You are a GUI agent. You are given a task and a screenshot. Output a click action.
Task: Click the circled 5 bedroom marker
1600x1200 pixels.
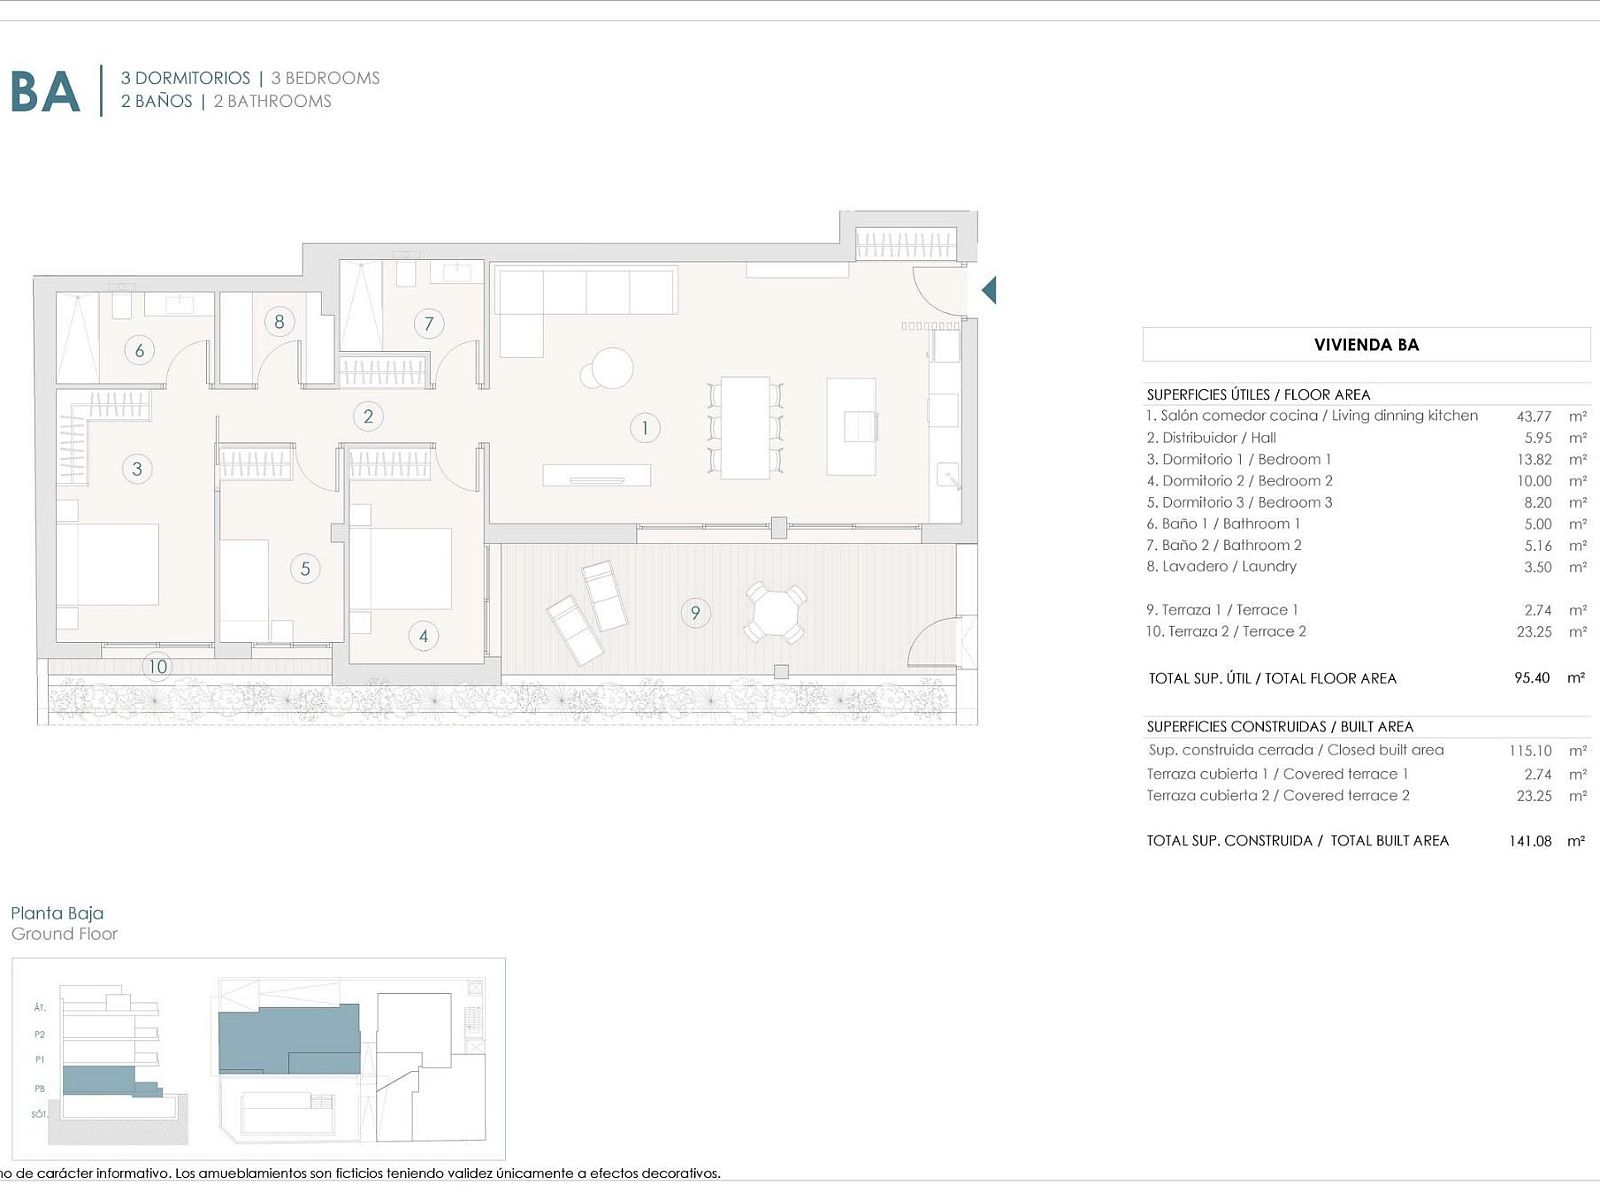(x=305, y=569)
